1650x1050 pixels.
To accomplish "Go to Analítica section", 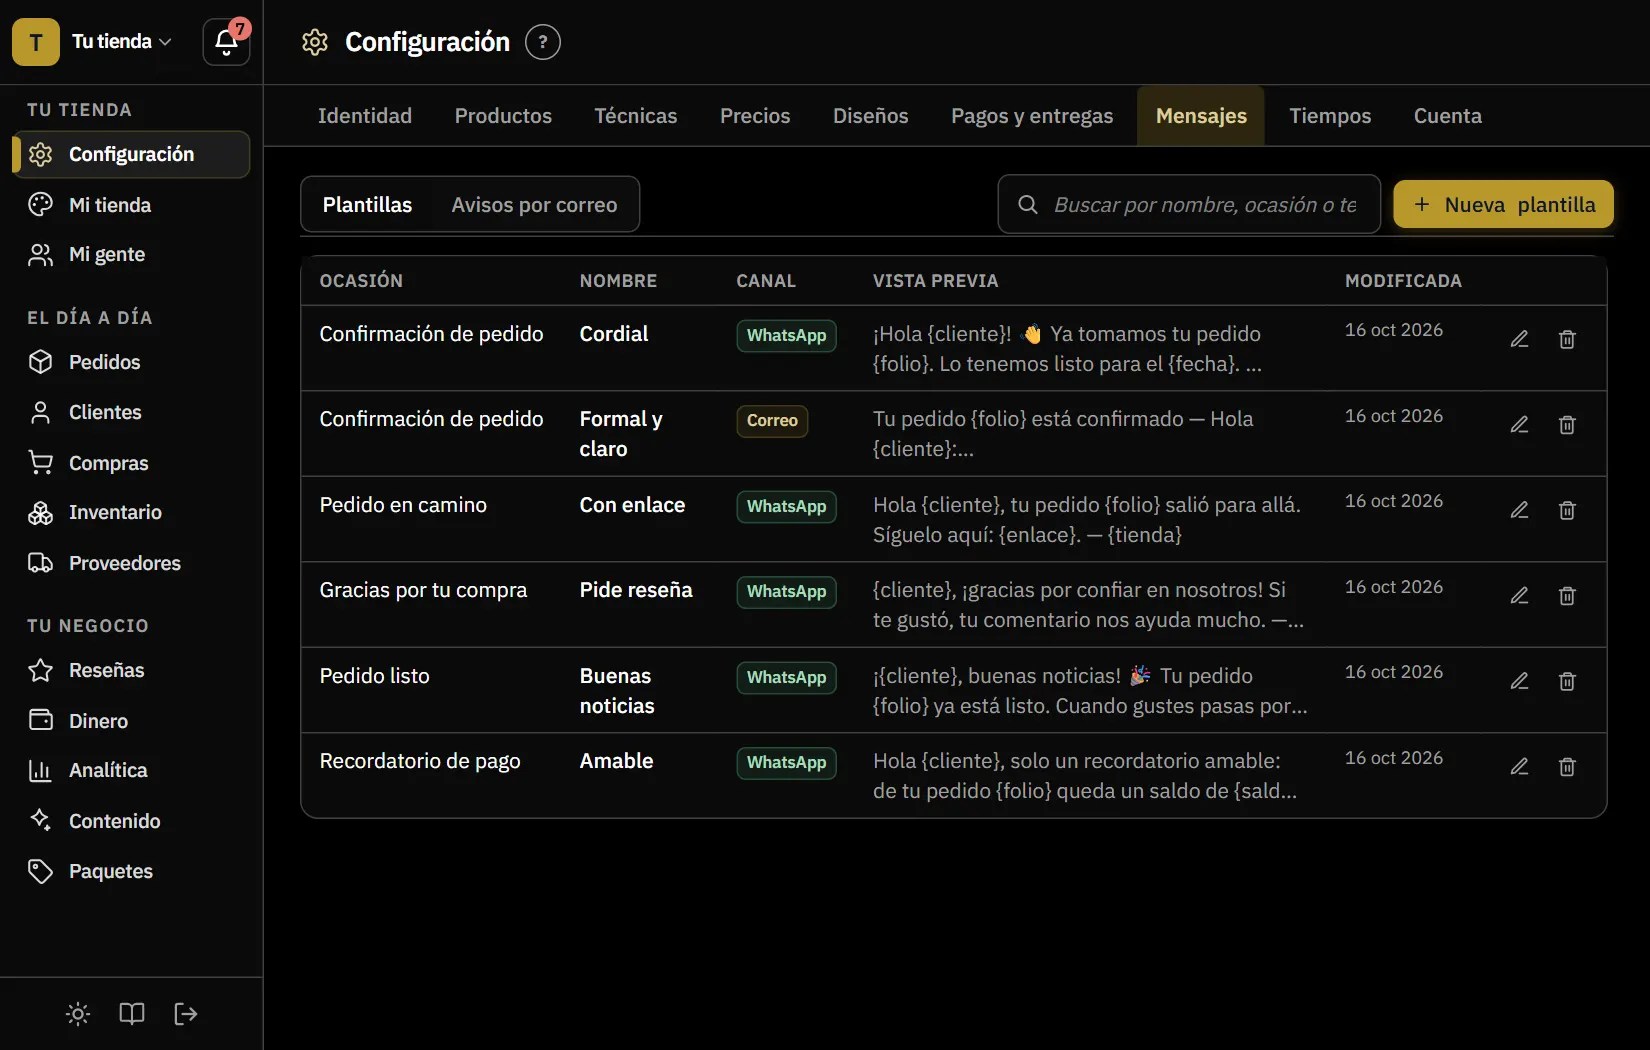I will click(131, 770).
